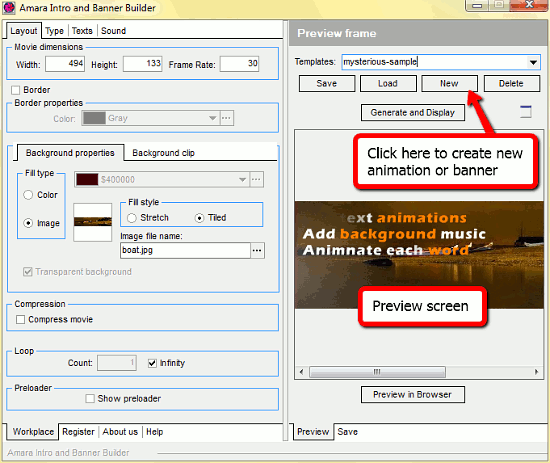Click the Image file name field boat.jpg
This screenshot has height=463, width=550.
[x=185, y=250]
